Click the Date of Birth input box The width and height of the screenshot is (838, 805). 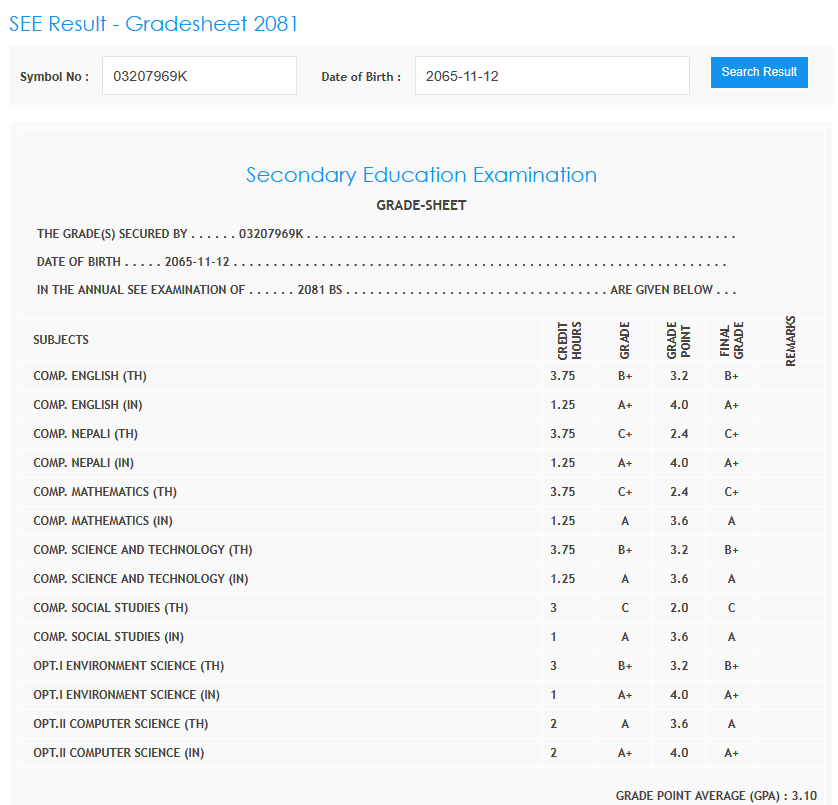coord(551,76)
